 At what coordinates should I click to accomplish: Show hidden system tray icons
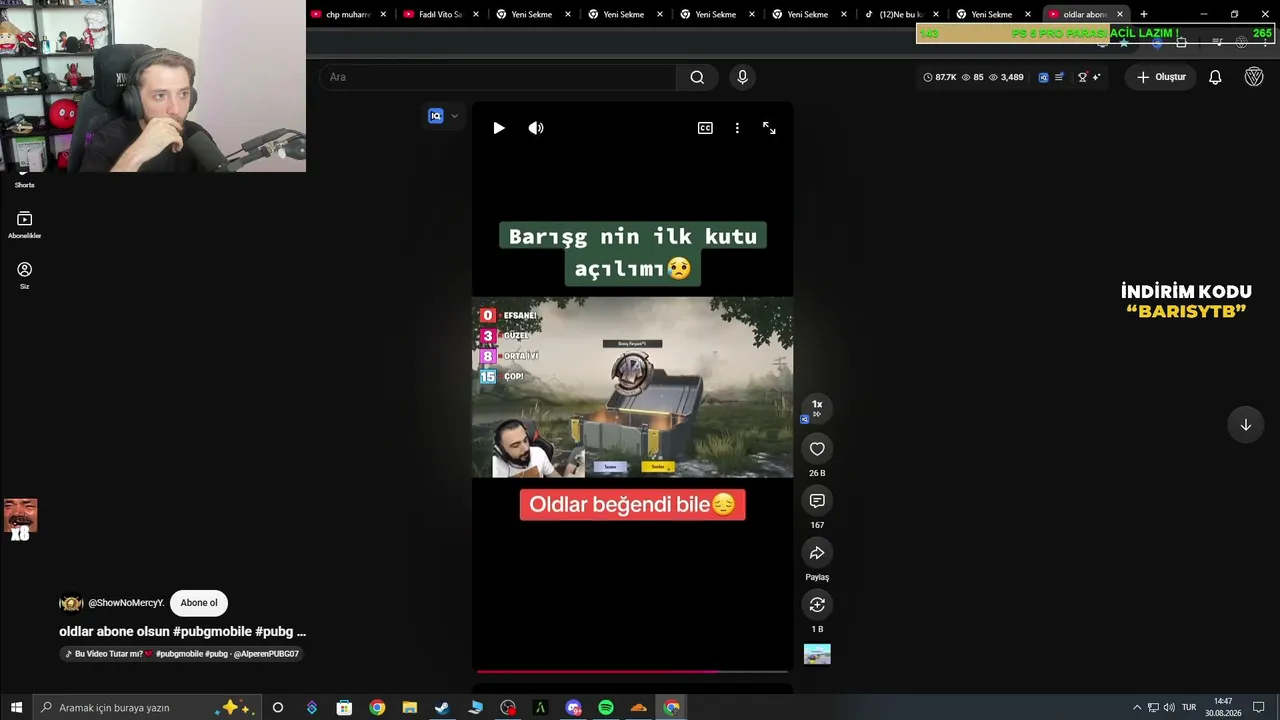(x=1137, y=708)
